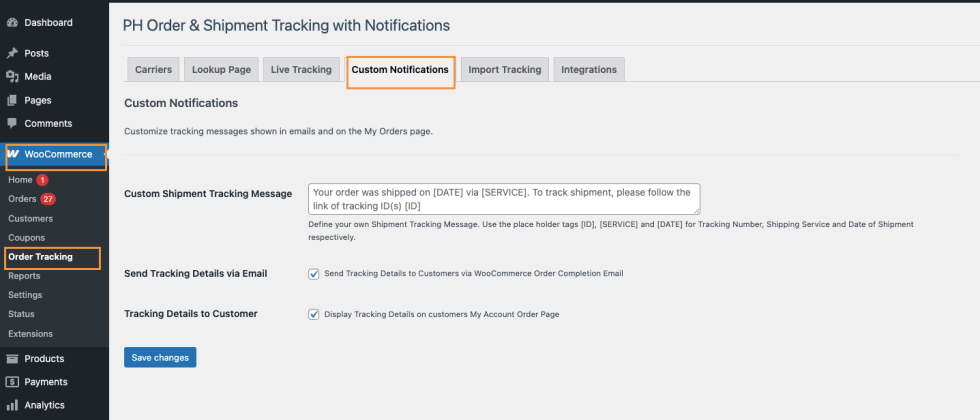Click the WooCommerce logo icon

coord(13,154)
